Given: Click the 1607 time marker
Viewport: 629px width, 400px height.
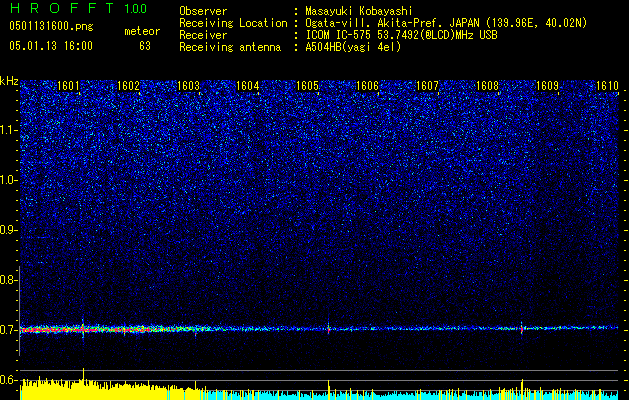Looking at the screenshot, I should [428, 86].
